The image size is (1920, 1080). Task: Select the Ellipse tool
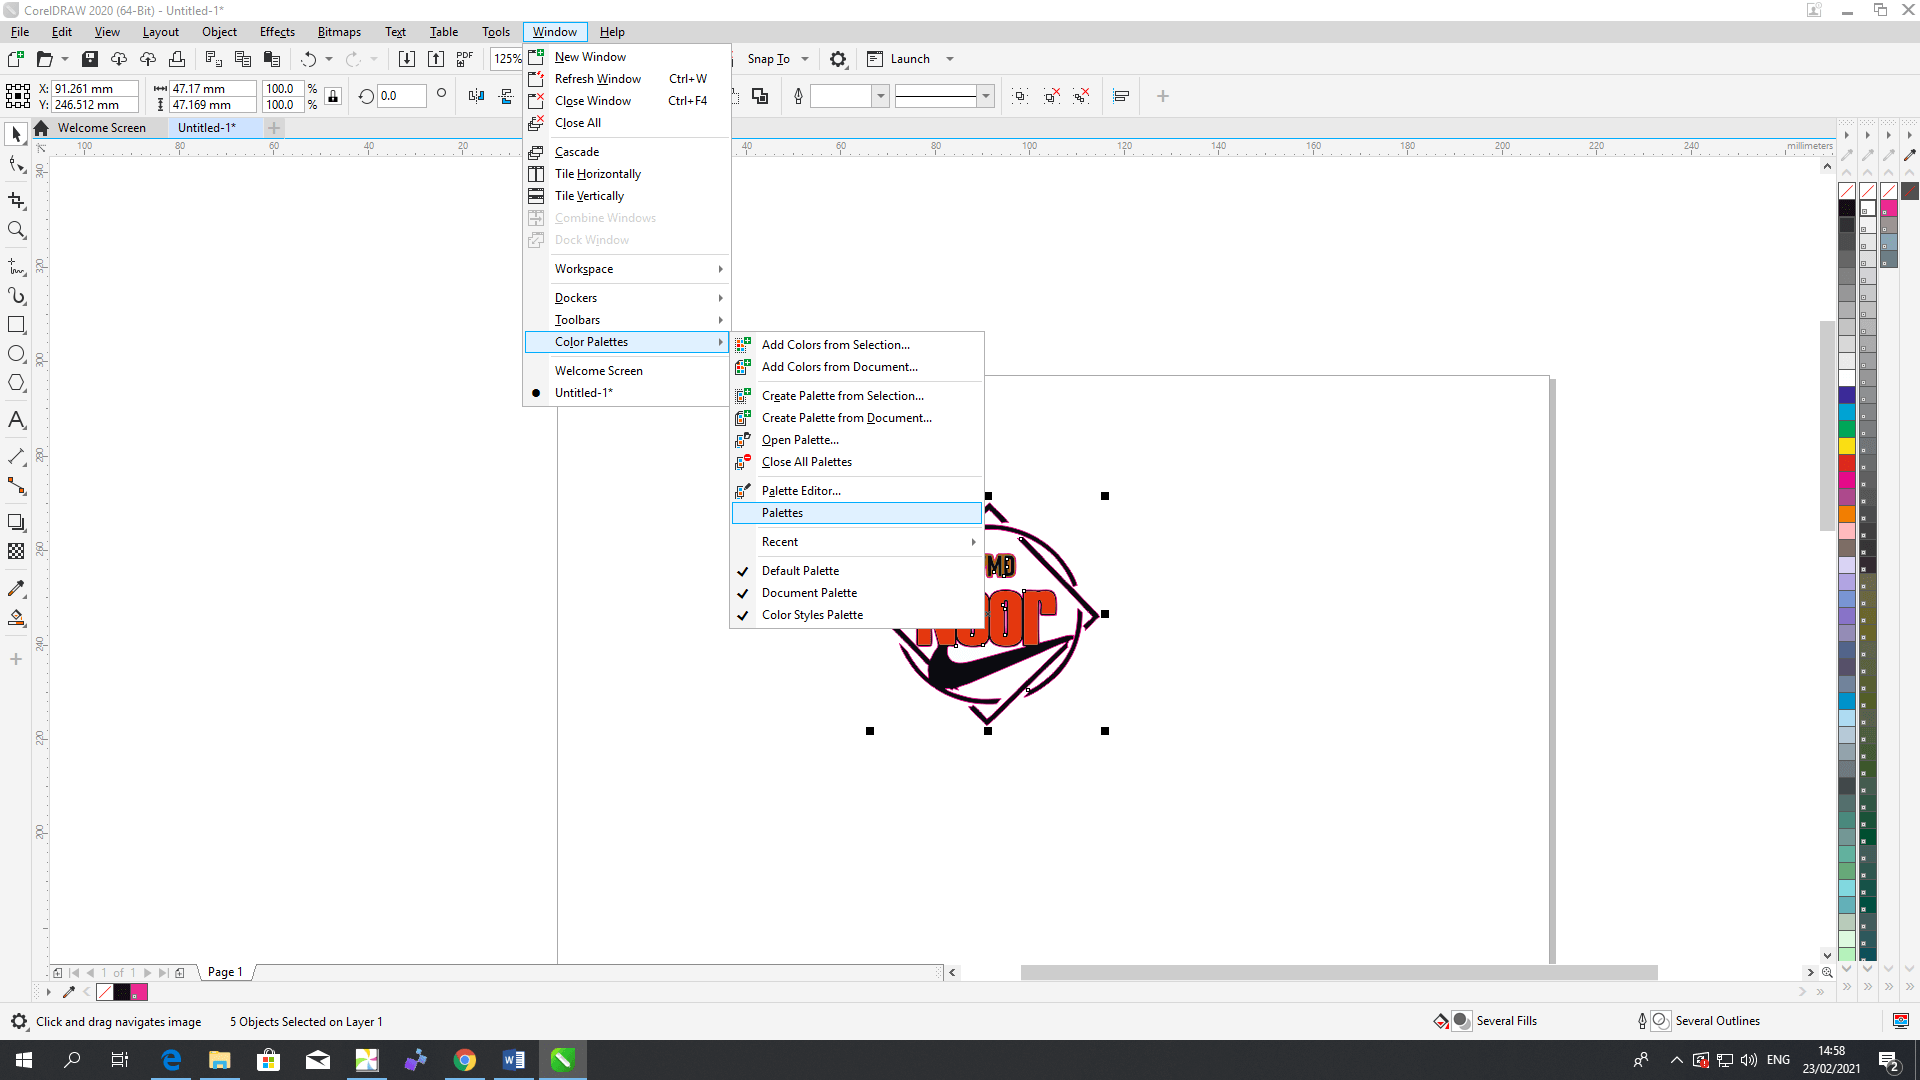coord(16,354)
